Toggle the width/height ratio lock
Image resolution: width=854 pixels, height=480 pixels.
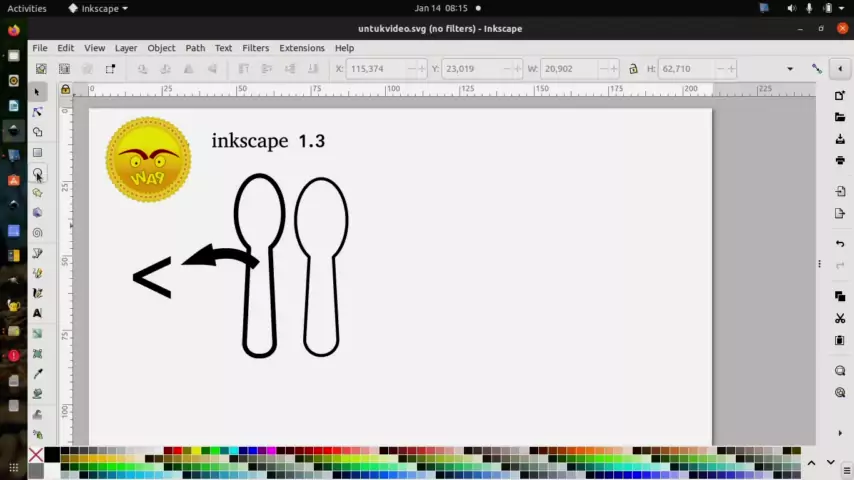(x=633, y=69)
